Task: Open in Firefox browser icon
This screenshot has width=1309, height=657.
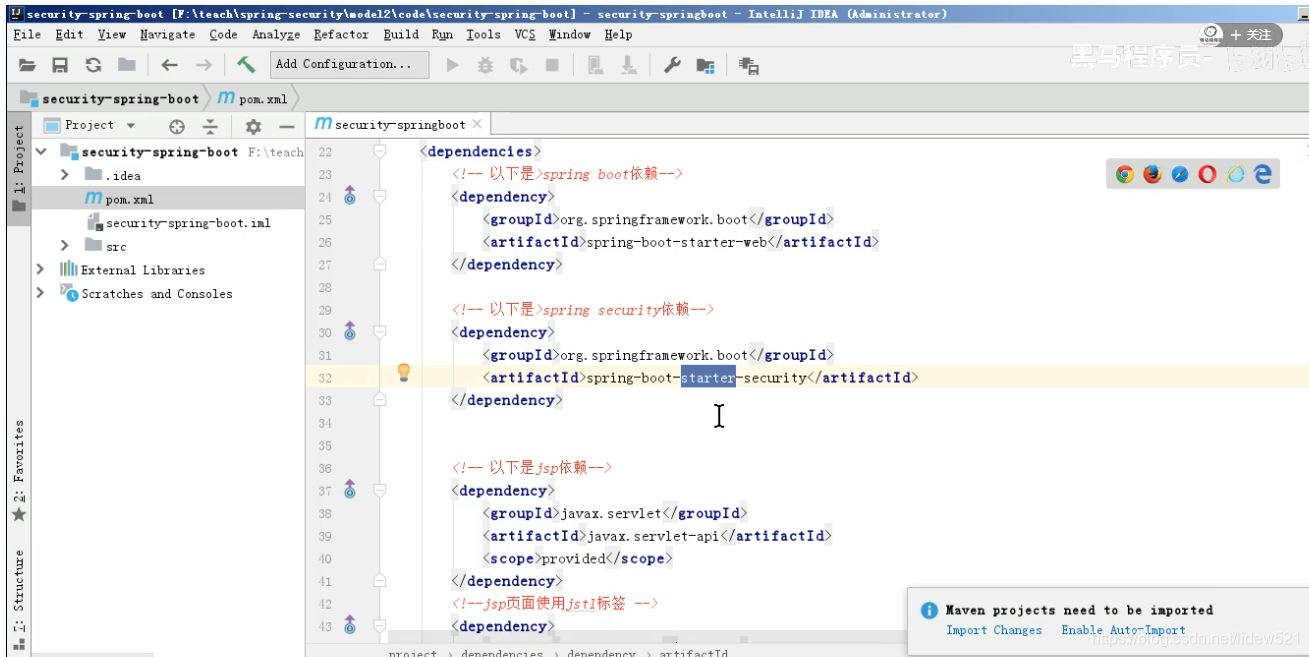Action: [1152, 174]
